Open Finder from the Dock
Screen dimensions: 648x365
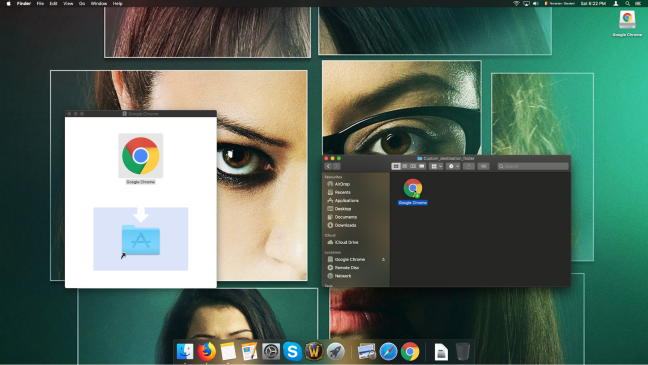(x=185, y=352)
